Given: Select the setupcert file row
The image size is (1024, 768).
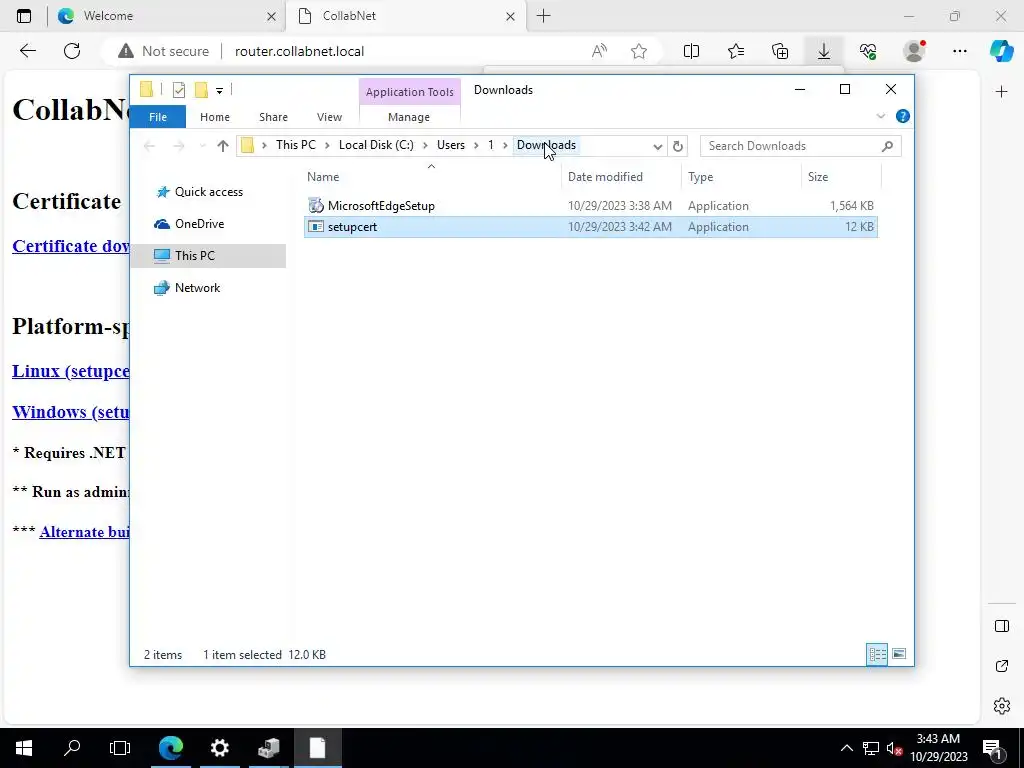Looking at the screenshot, I should (x=590, y=227).
